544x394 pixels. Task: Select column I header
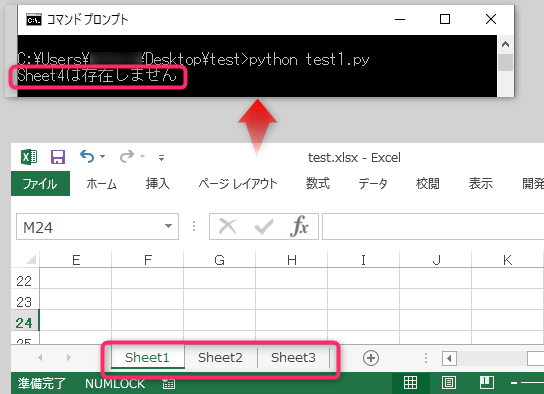(x=363, y=260)
